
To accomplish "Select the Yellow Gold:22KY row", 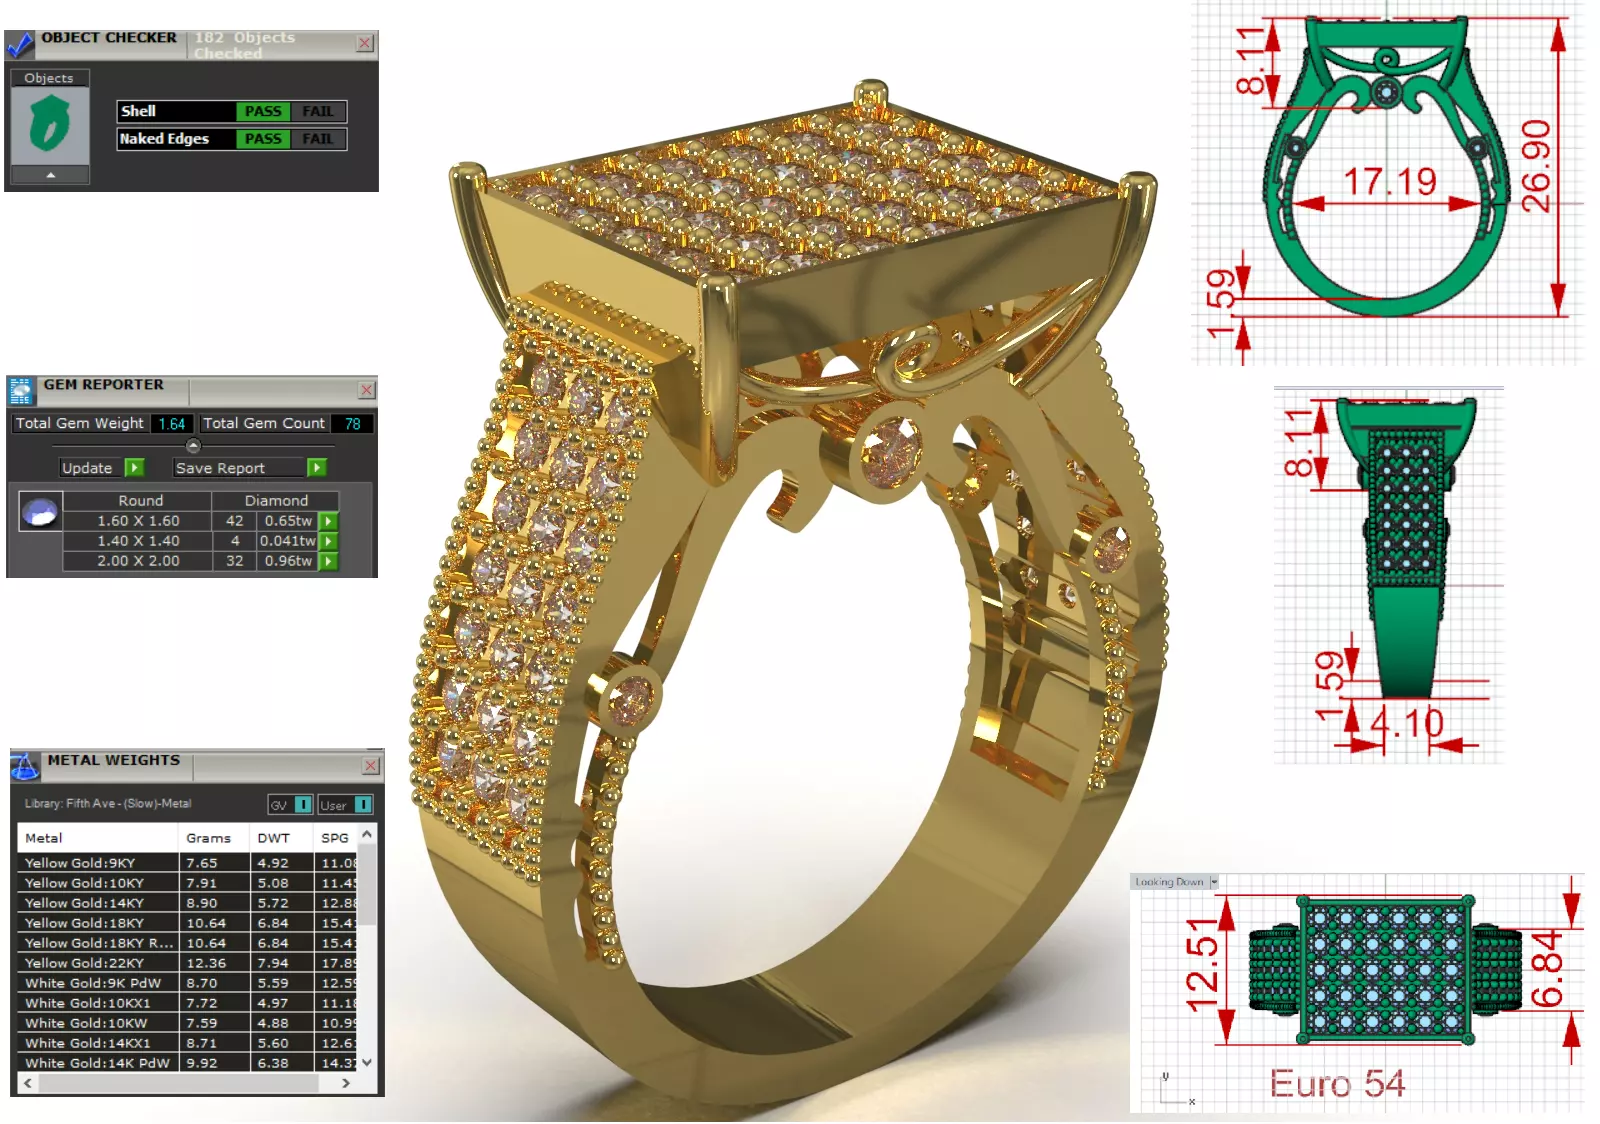I will [187, 963].
